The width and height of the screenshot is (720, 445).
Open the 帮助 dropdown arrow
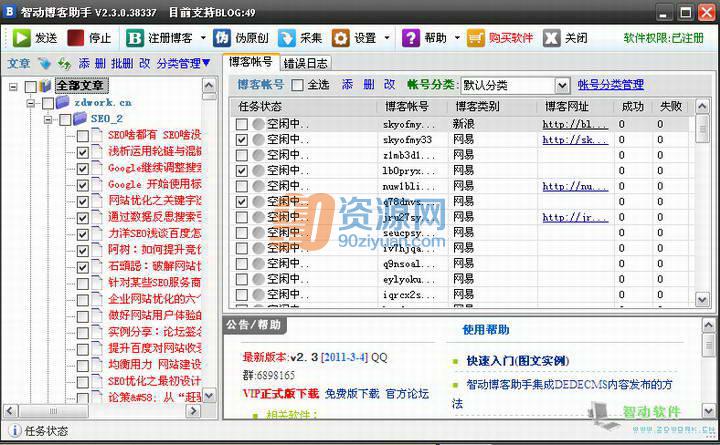pos(457,38)
